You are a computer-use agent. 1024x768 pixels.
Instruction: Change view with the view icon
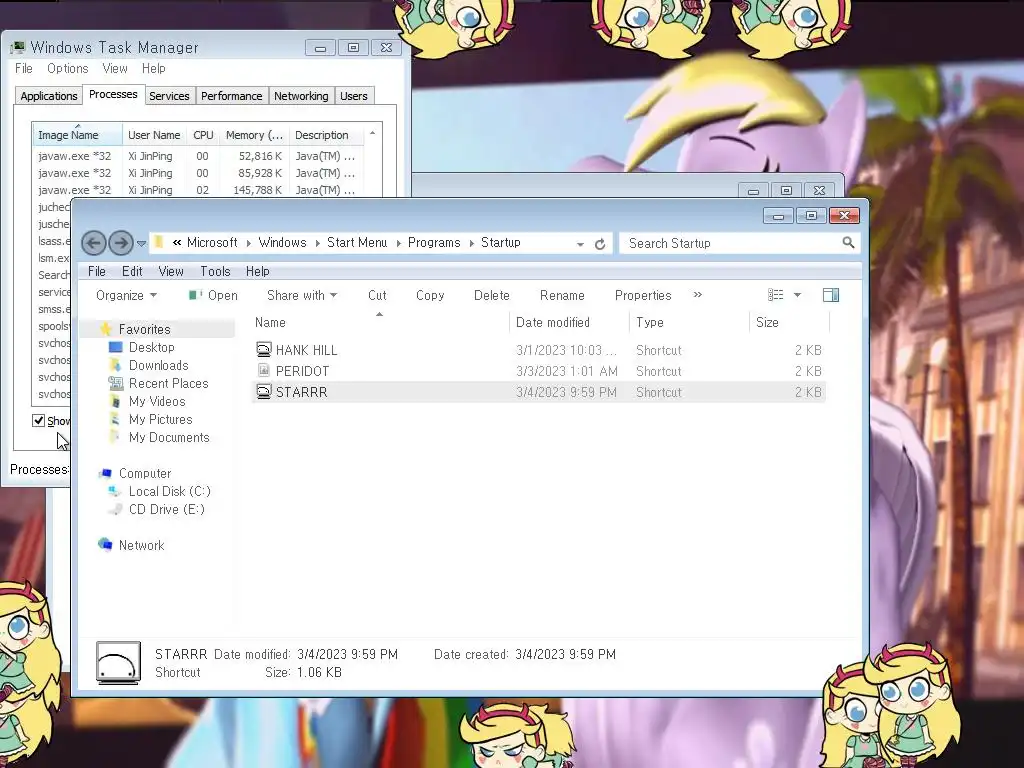775,295
